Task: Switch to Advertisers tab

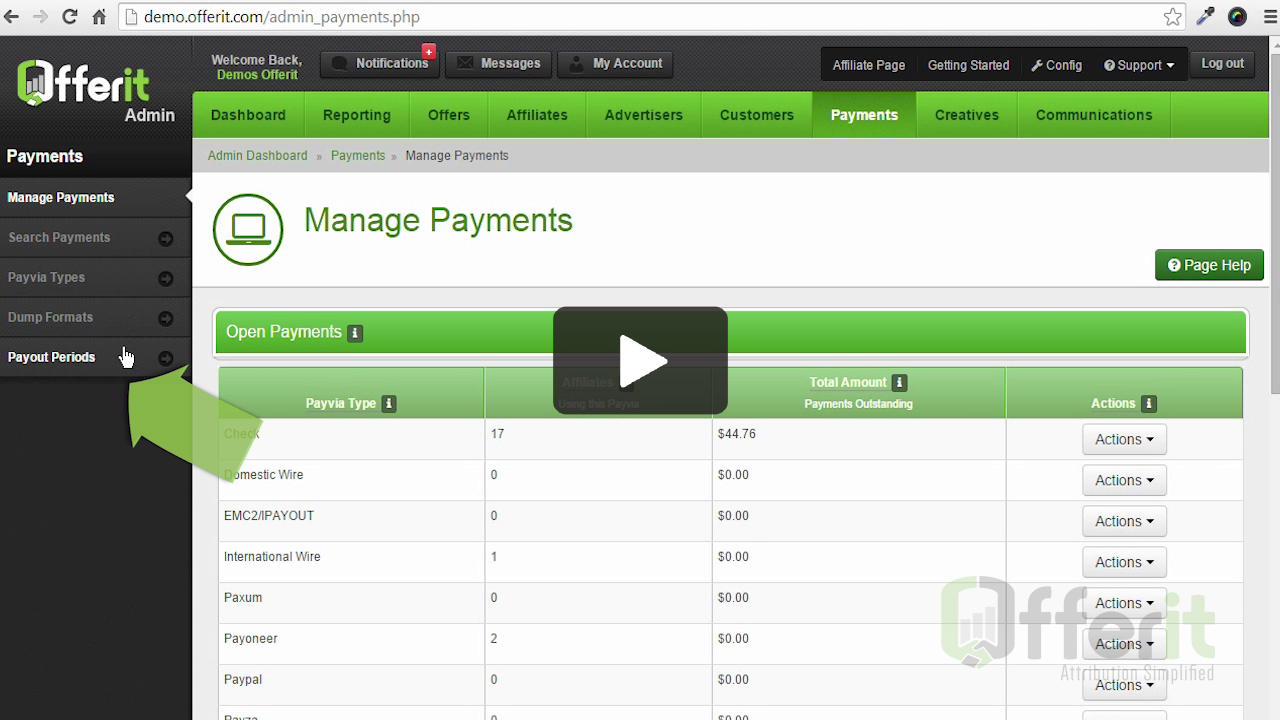Action: pyautogui.click(x=644, y=115)
